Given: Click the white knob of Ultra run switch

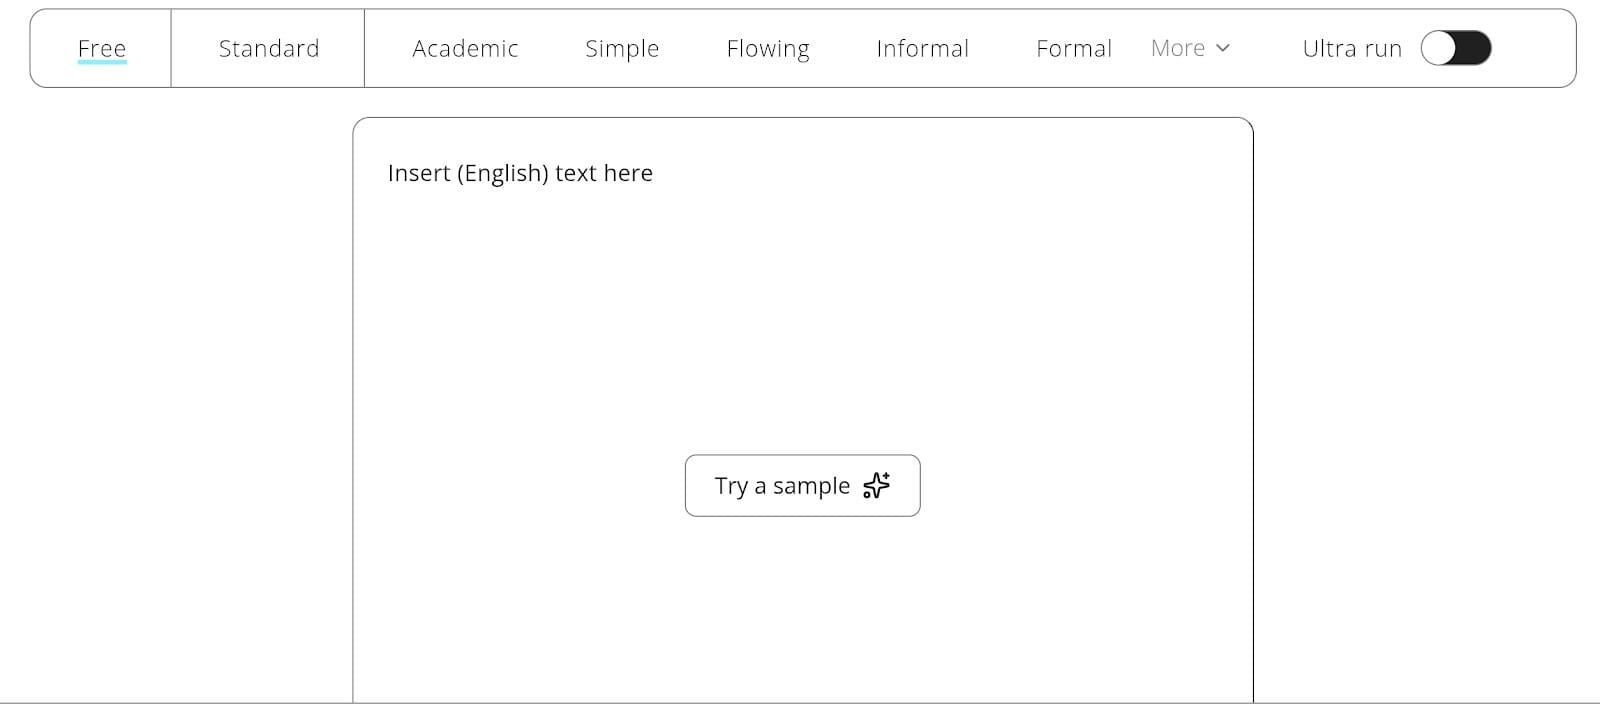Looking at the screenshot, I should (1439, 48).
